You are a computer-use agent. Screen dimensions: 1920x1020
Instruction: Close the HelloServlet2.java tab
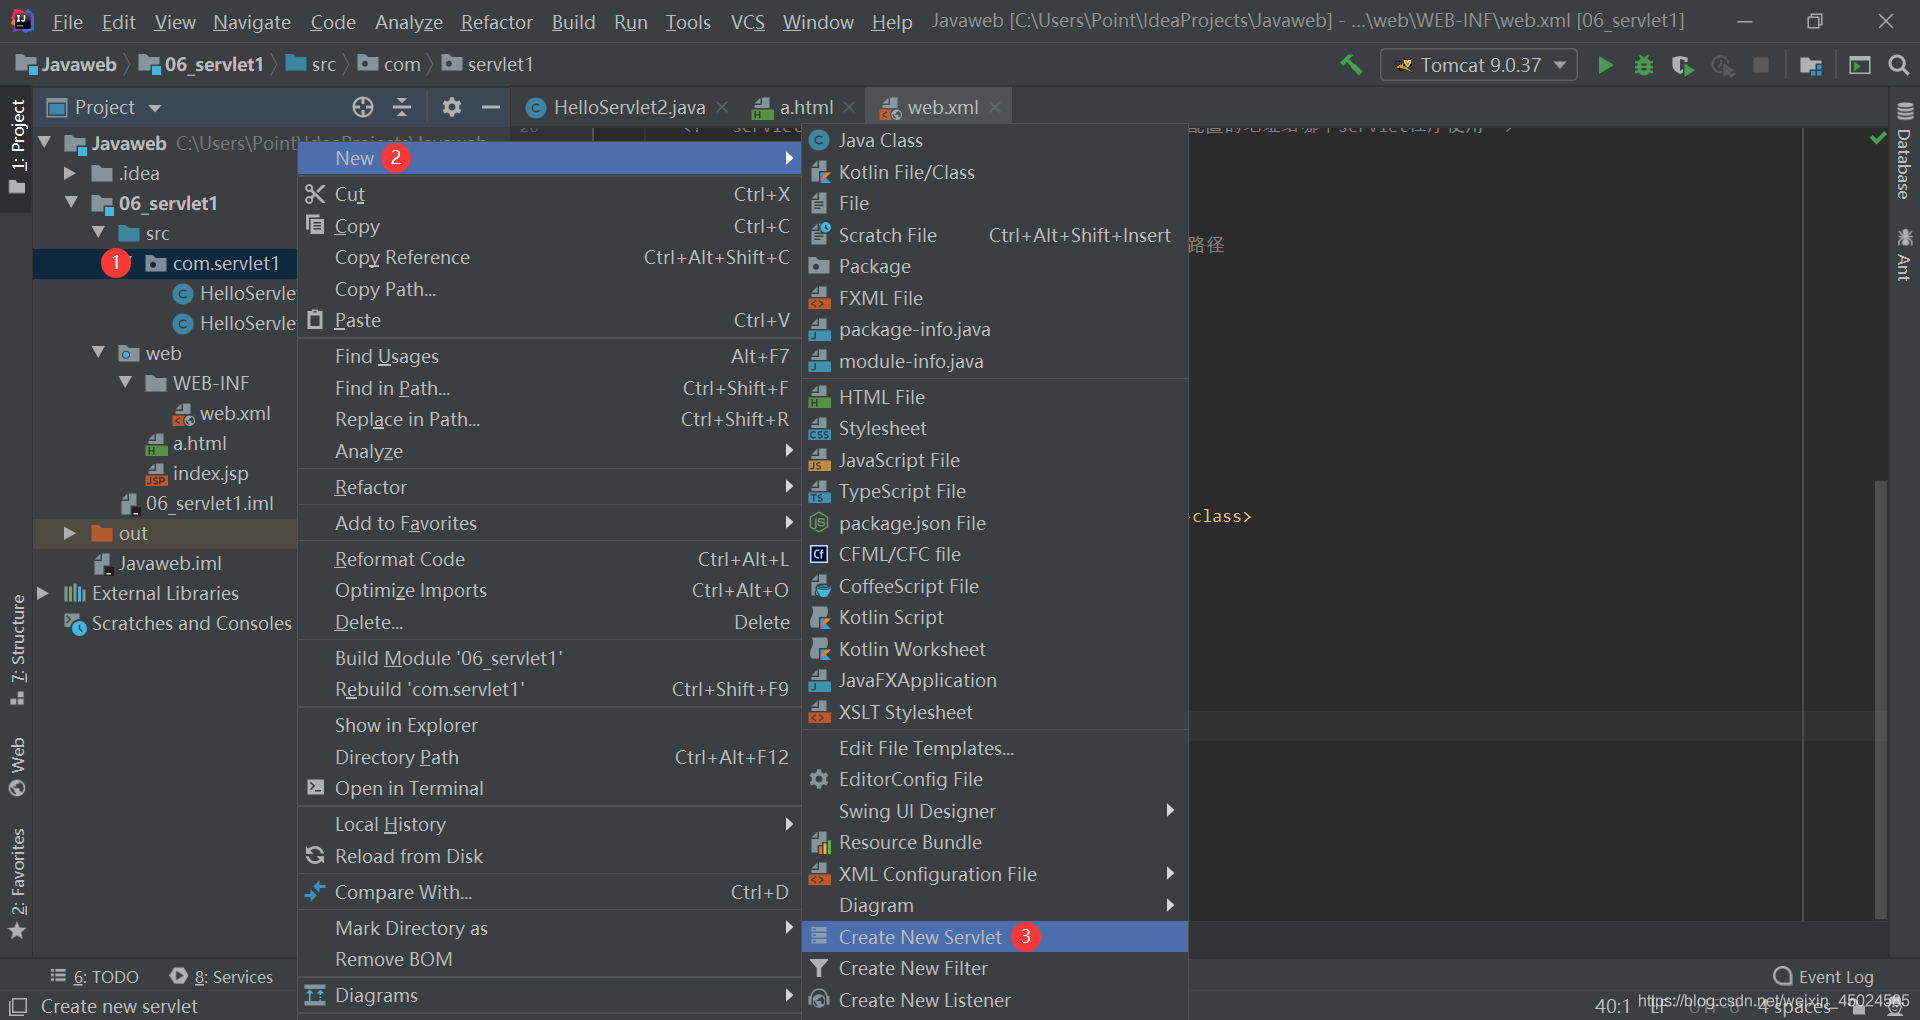coord(722,107)
